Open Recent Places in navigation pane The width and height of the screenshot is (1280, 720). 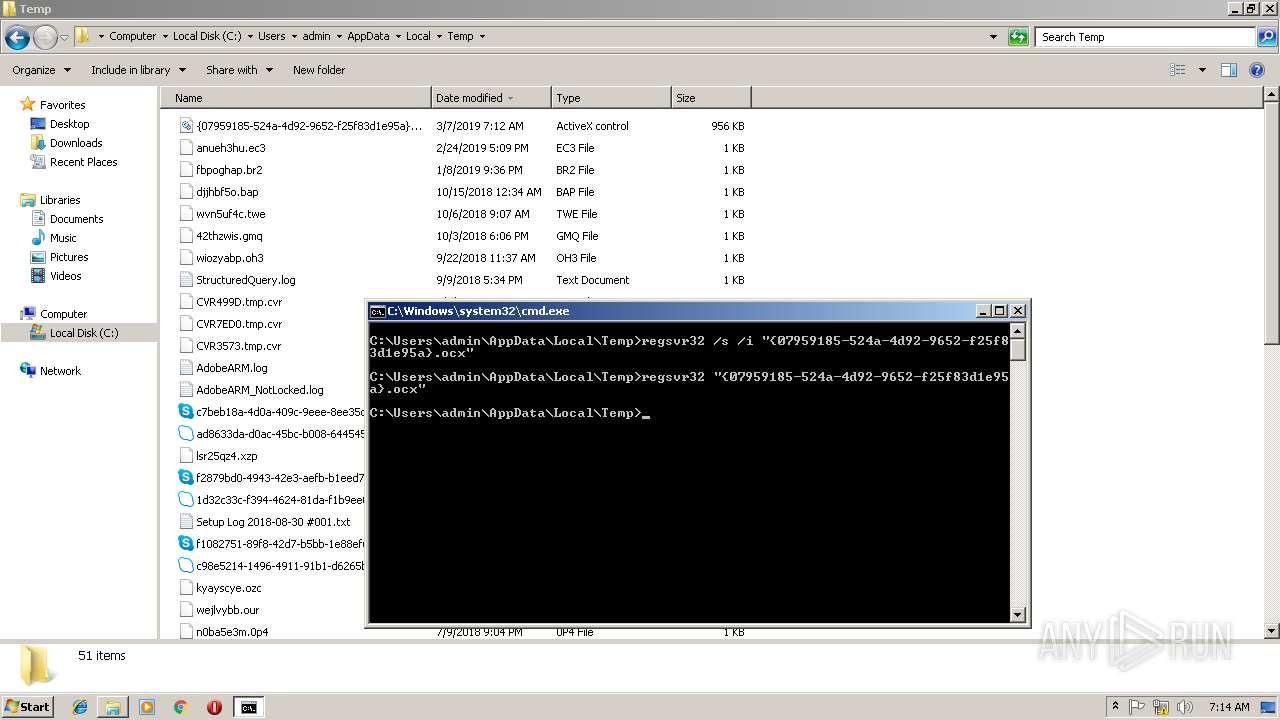[x=83, y=162]
